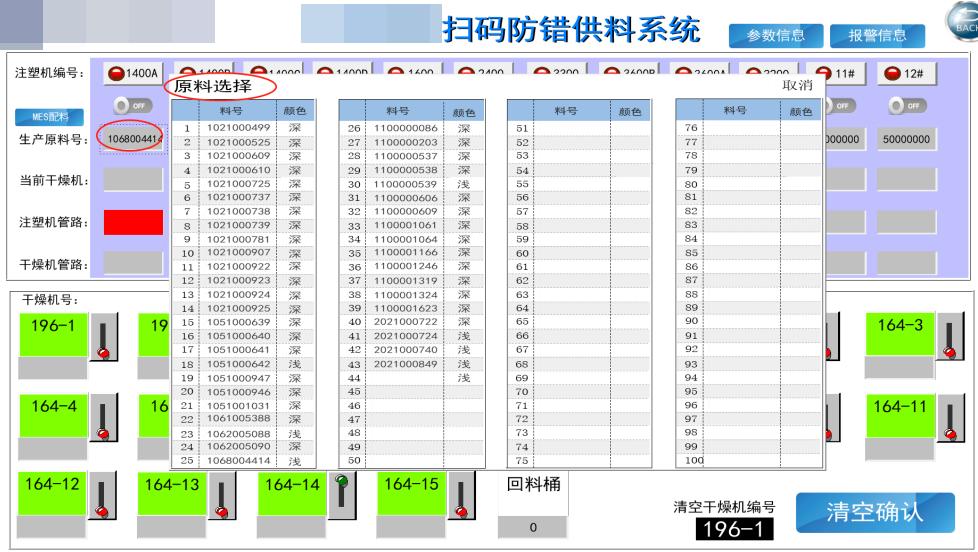Open the 参数信息 page
Image resolution: width=978 pixels, height=552 pixels.
coord(776,36)
